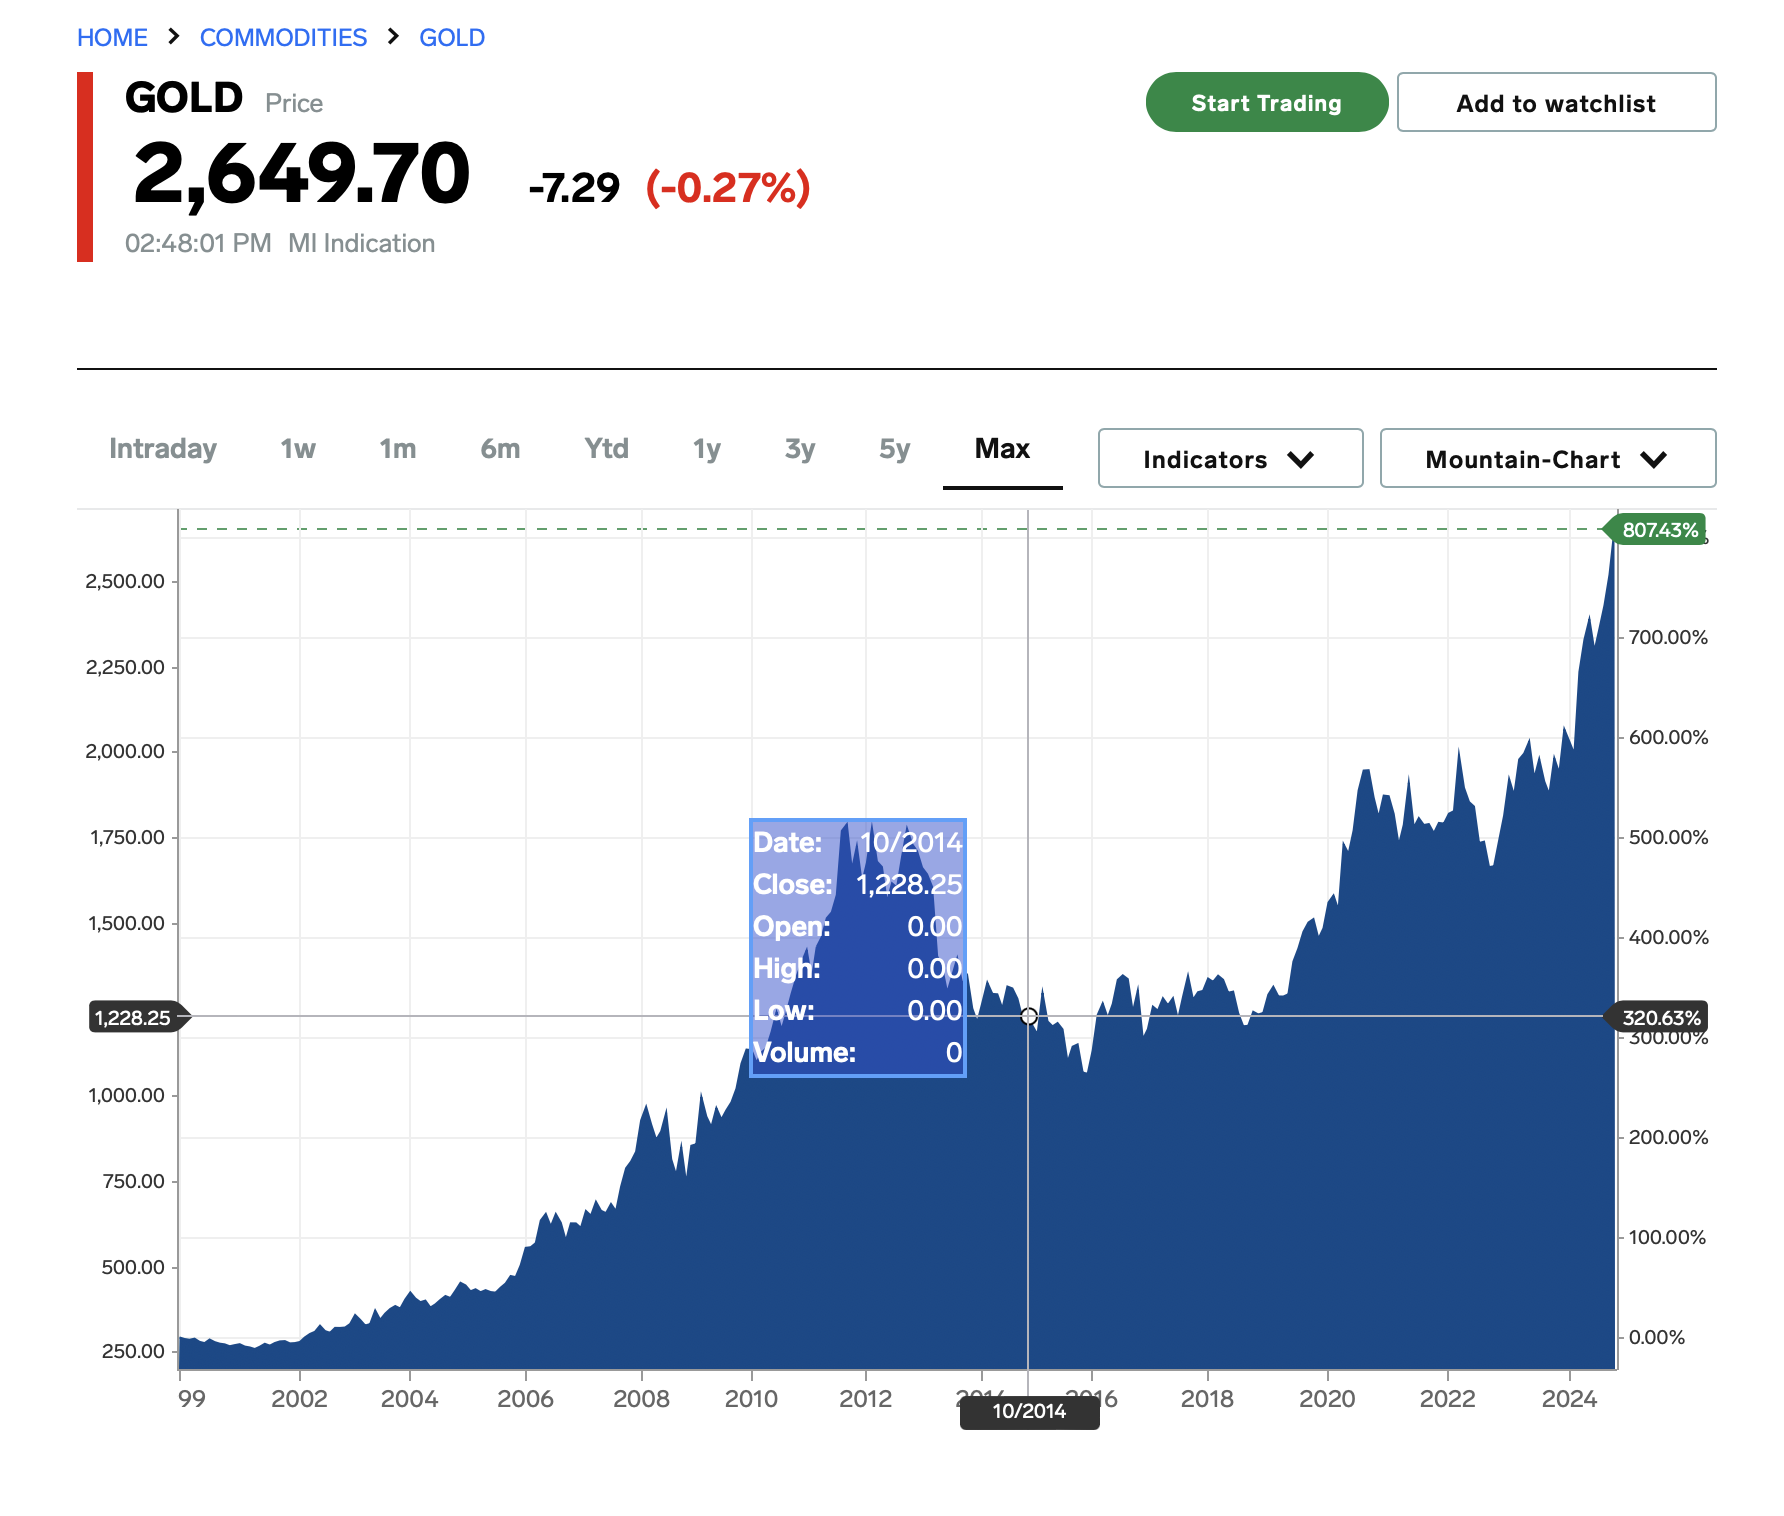Click the GOLD title heading
Viewport: 1784px width, 1516px height.
[184, 98]
